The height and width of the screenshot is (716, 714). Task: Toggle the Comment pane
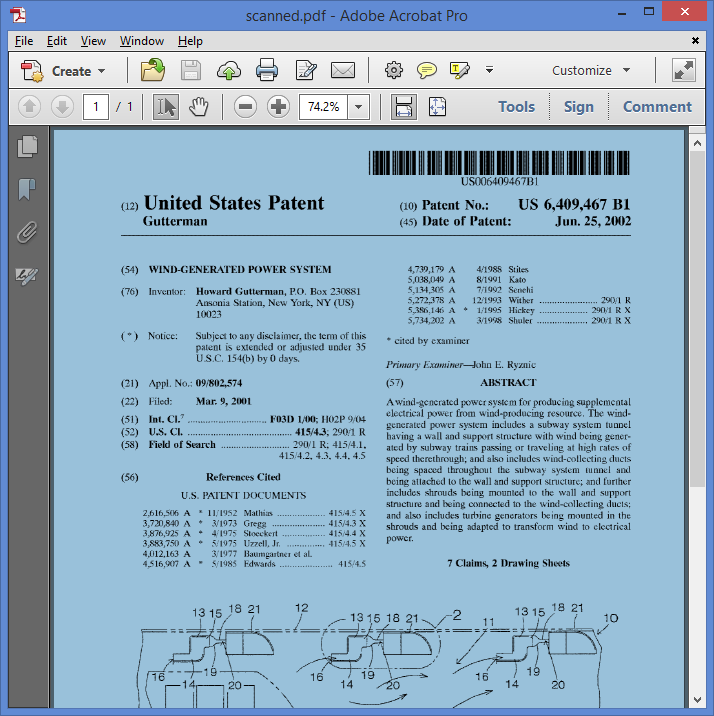(657, 107)
